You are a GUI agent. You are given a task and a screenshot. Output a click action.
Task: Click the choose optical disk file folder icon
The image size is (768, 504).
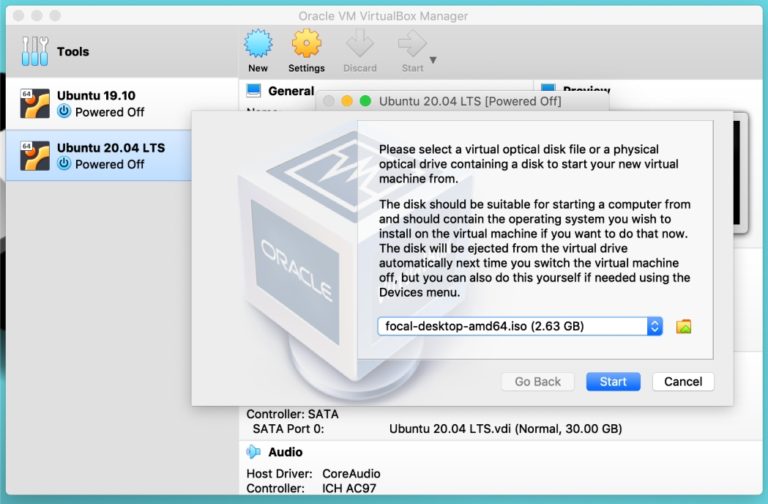683,326
